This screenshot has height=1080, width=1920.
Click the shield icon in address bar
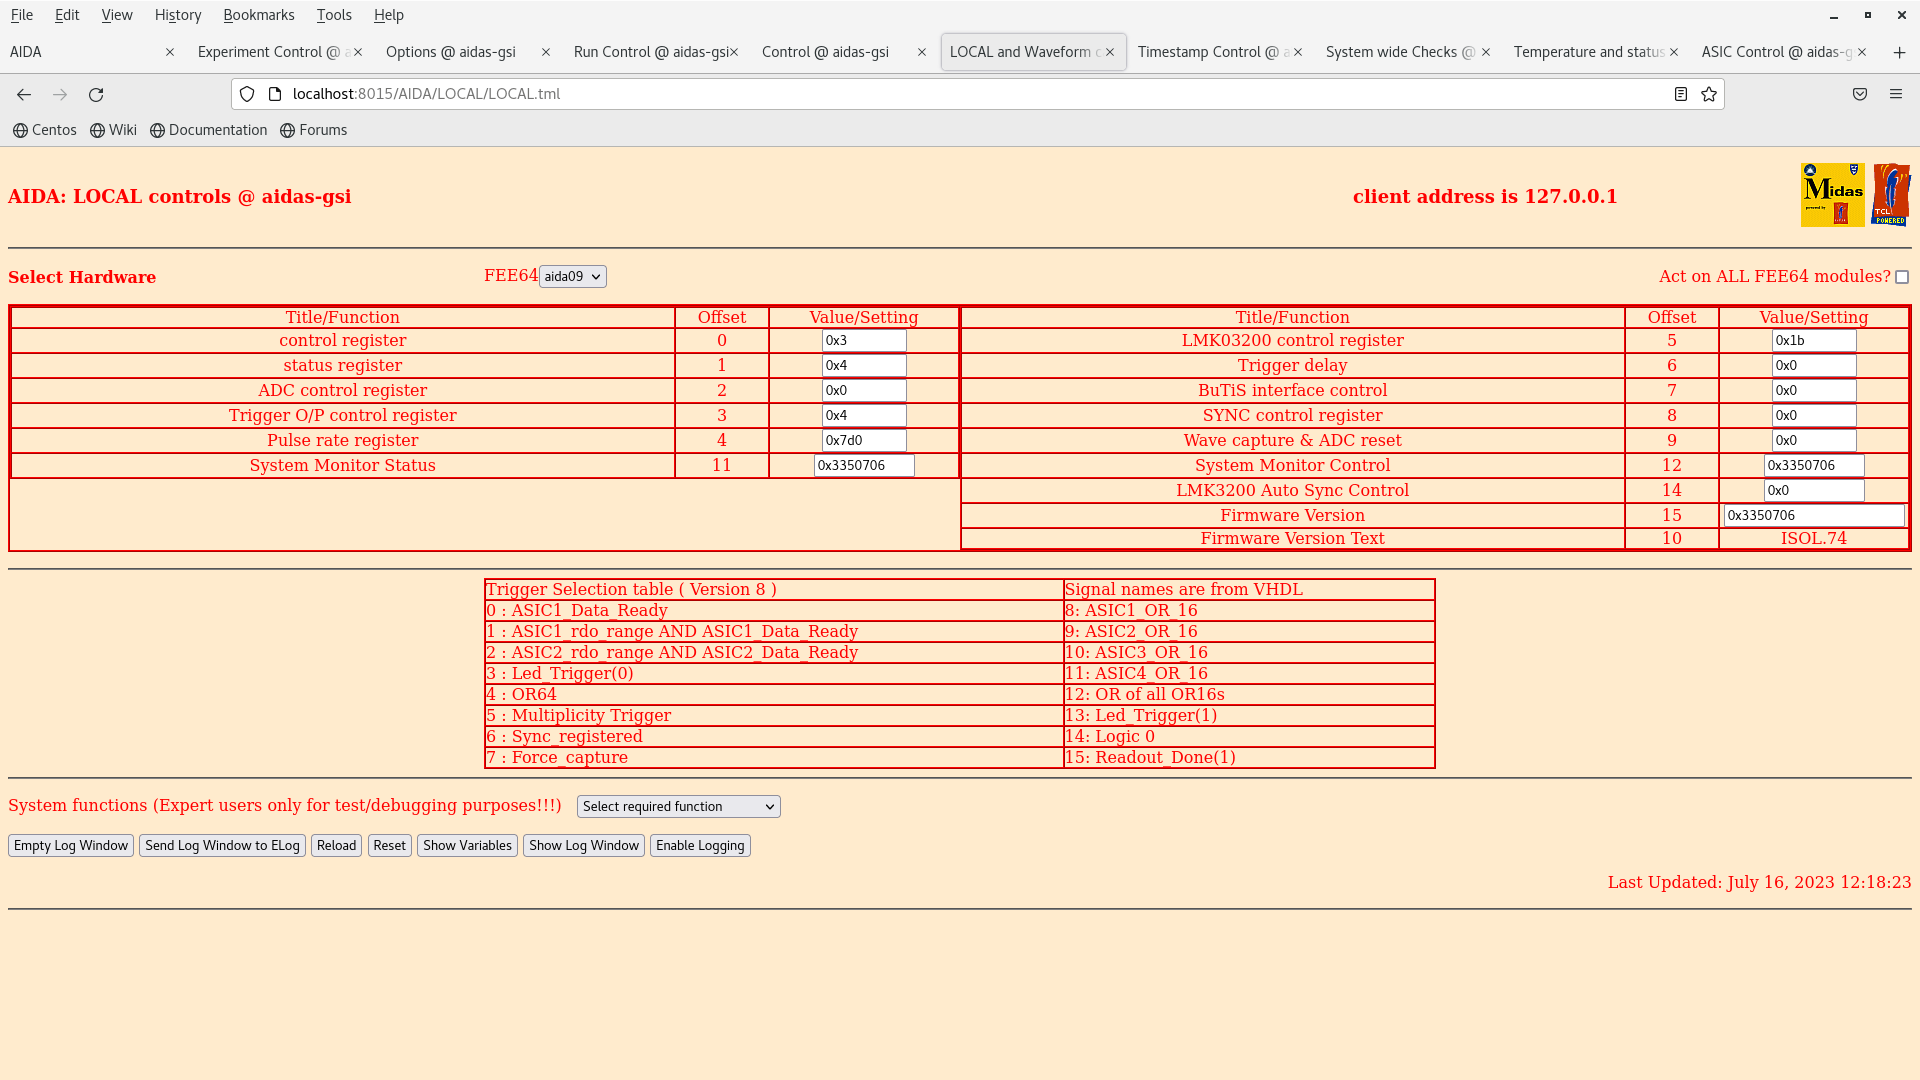tap(247, 94)
